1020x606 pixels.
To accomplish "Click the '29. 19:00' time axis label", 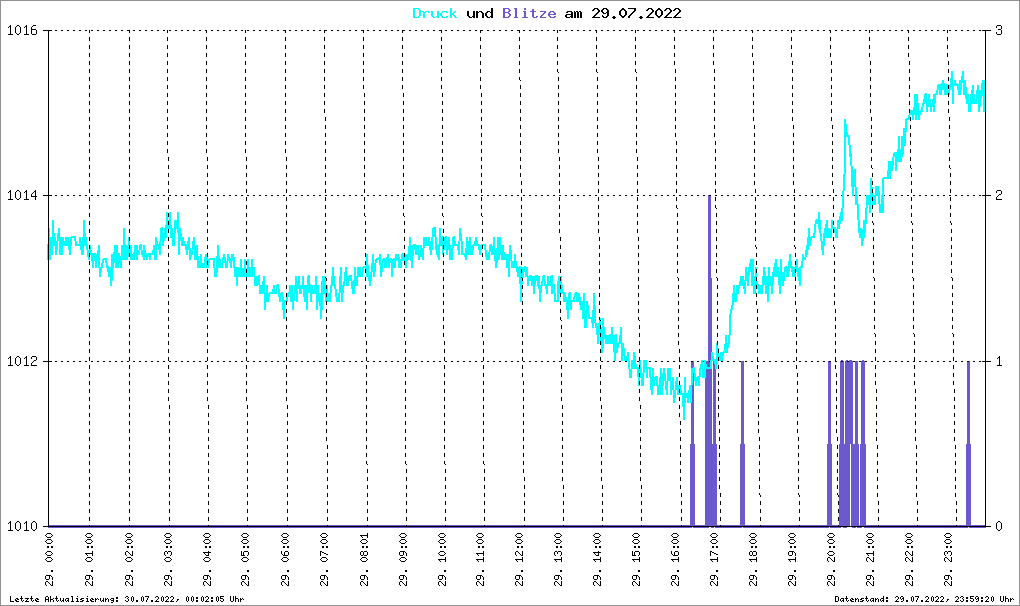I will pos(792,560).
